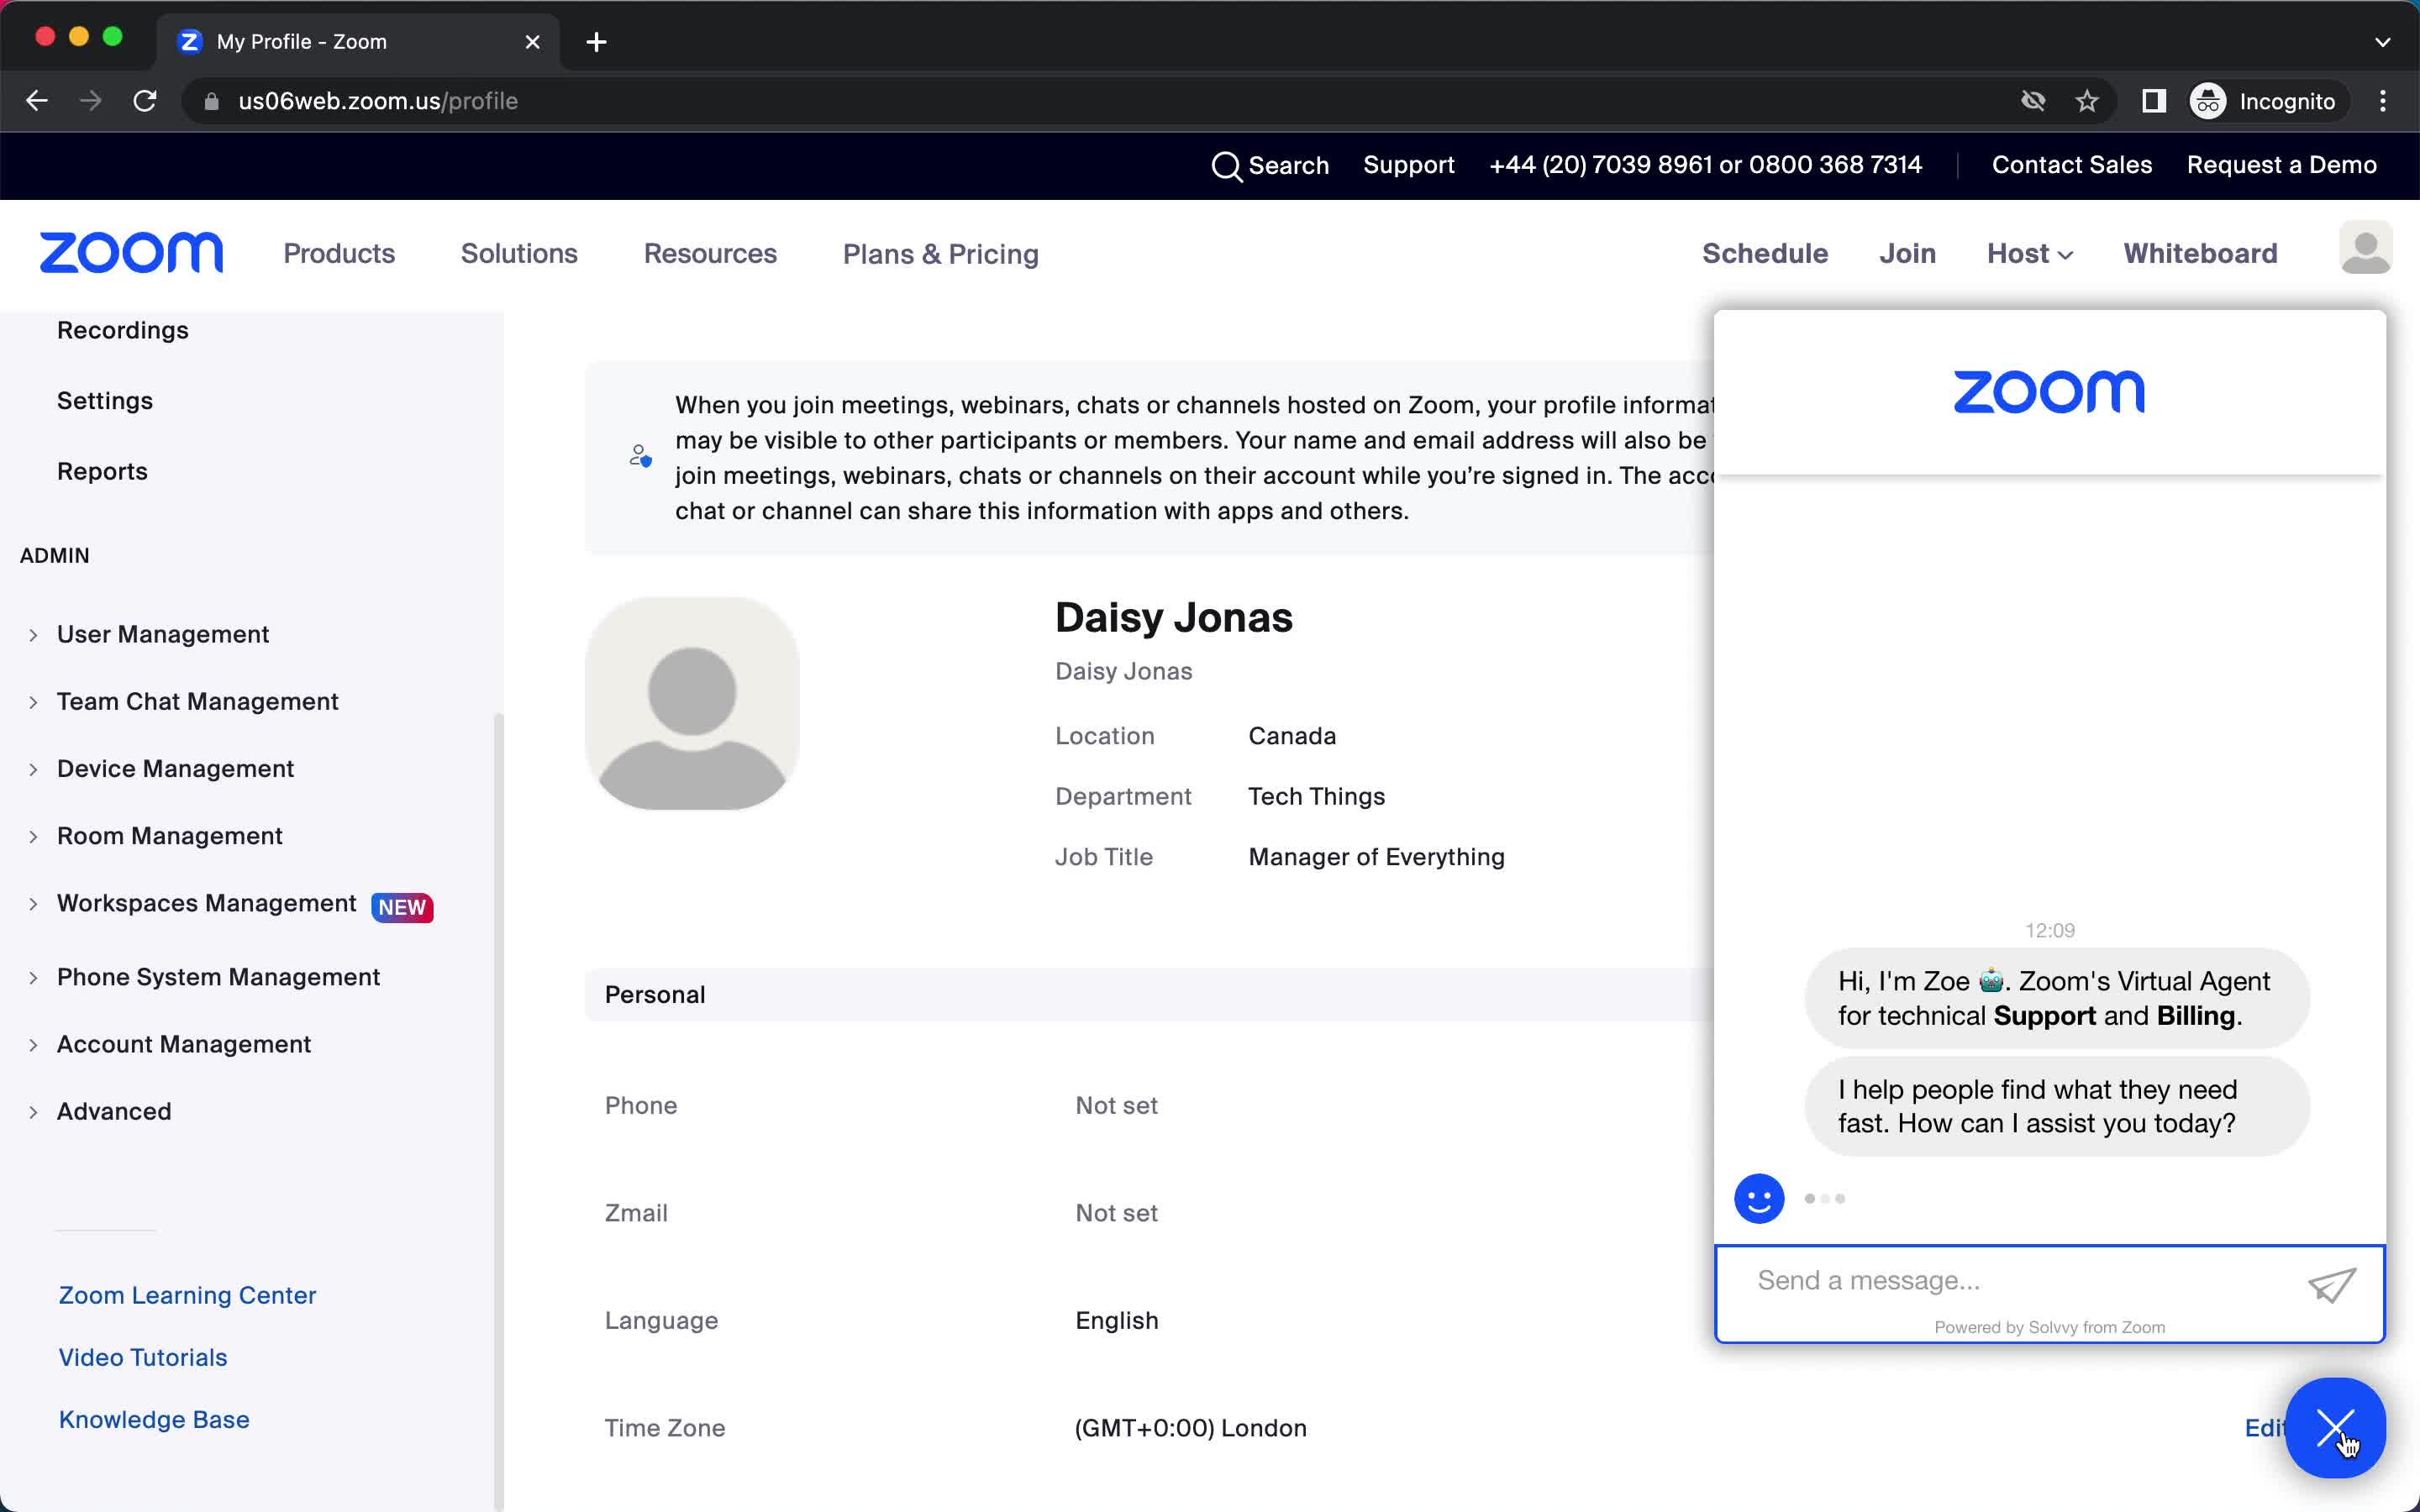Click the Manager of Everything job title
This screenshot has height=1512, width=2420.
point(1376,857)
